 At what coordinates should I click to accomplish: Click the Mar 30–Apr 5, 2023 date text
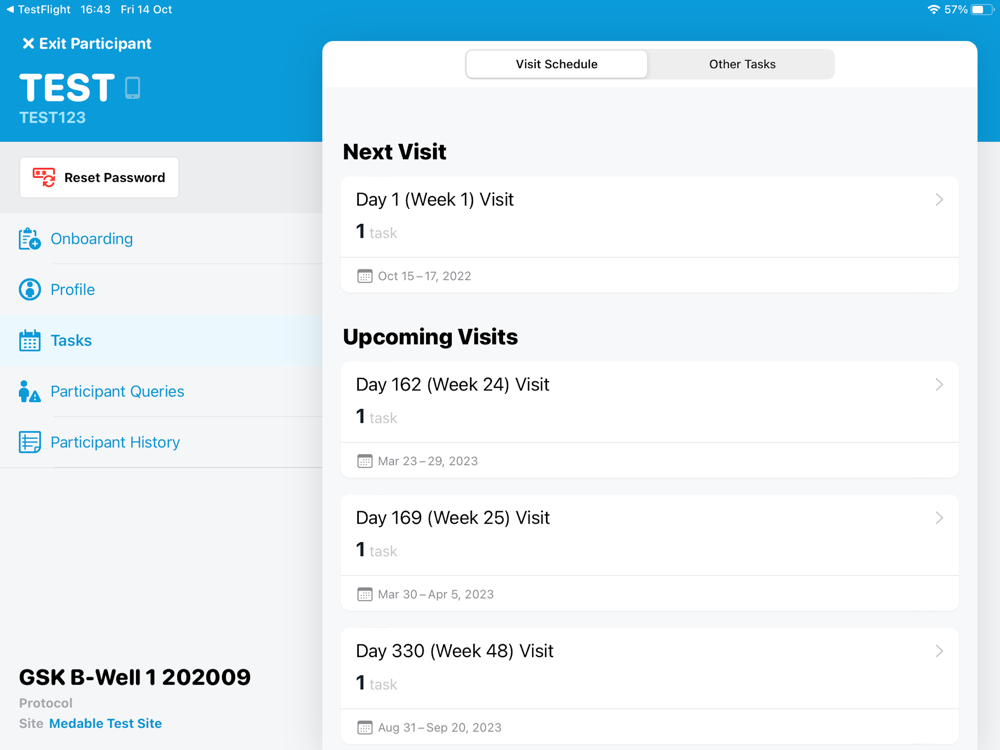click(x=436, y=594)
